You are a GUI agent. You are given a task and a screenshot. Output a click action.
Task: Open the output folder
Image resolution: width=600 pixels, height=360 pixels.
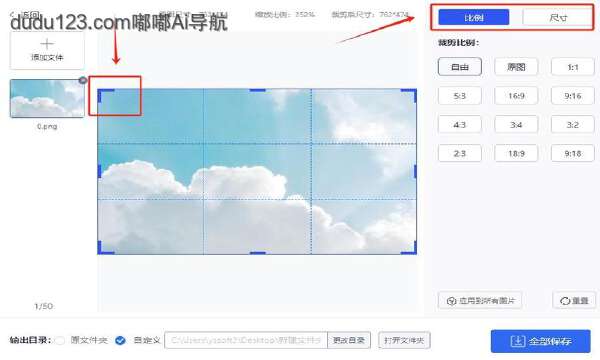click(x=404, y=340)
